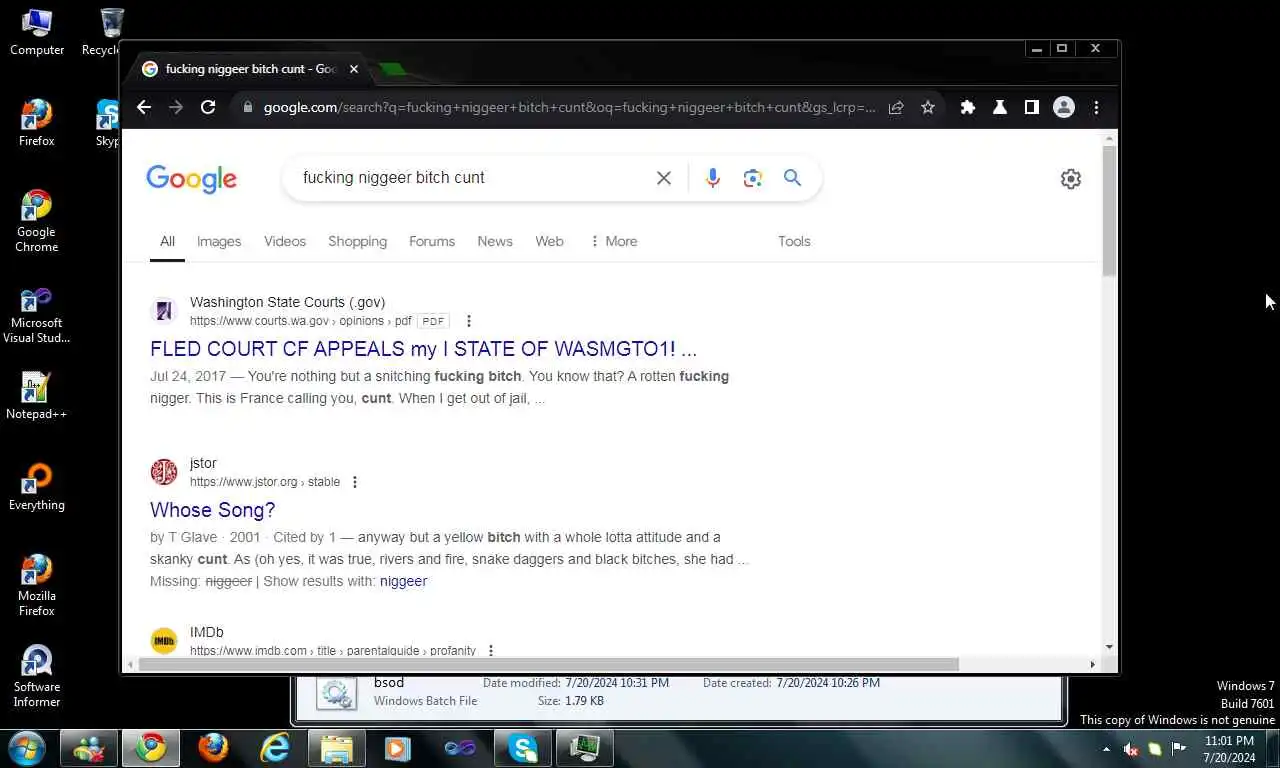The height and width of the screenshot is (768, 1280).
Task: Open the Chrome three-dot menu
Action: [1096, 107]
